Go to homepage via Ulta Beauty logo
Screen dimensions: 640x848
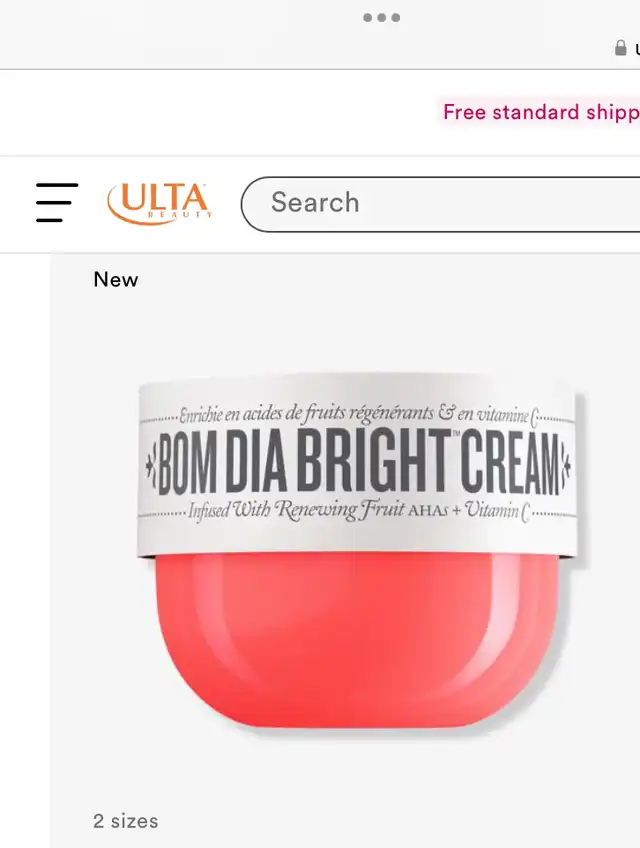(160, 203)
